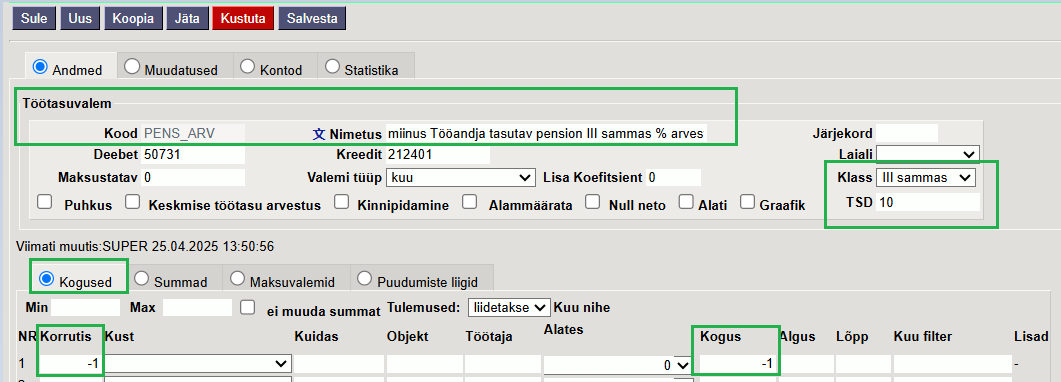Click the Uus button
Screen dimensions: 1061x382
(80, 18)
